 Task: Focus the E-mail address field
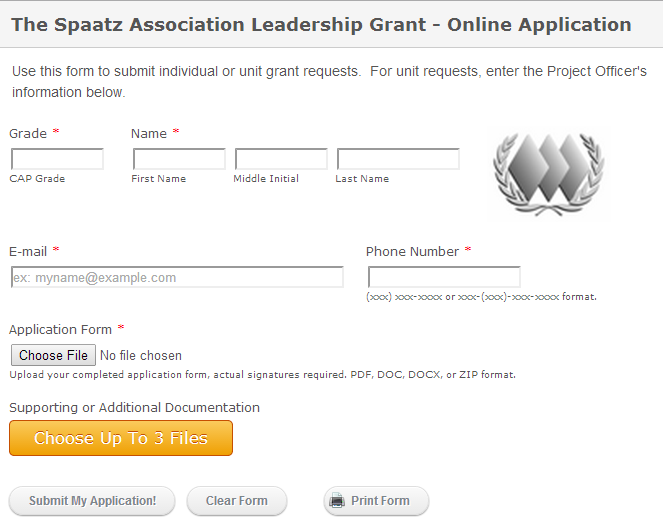pos(177,277)
